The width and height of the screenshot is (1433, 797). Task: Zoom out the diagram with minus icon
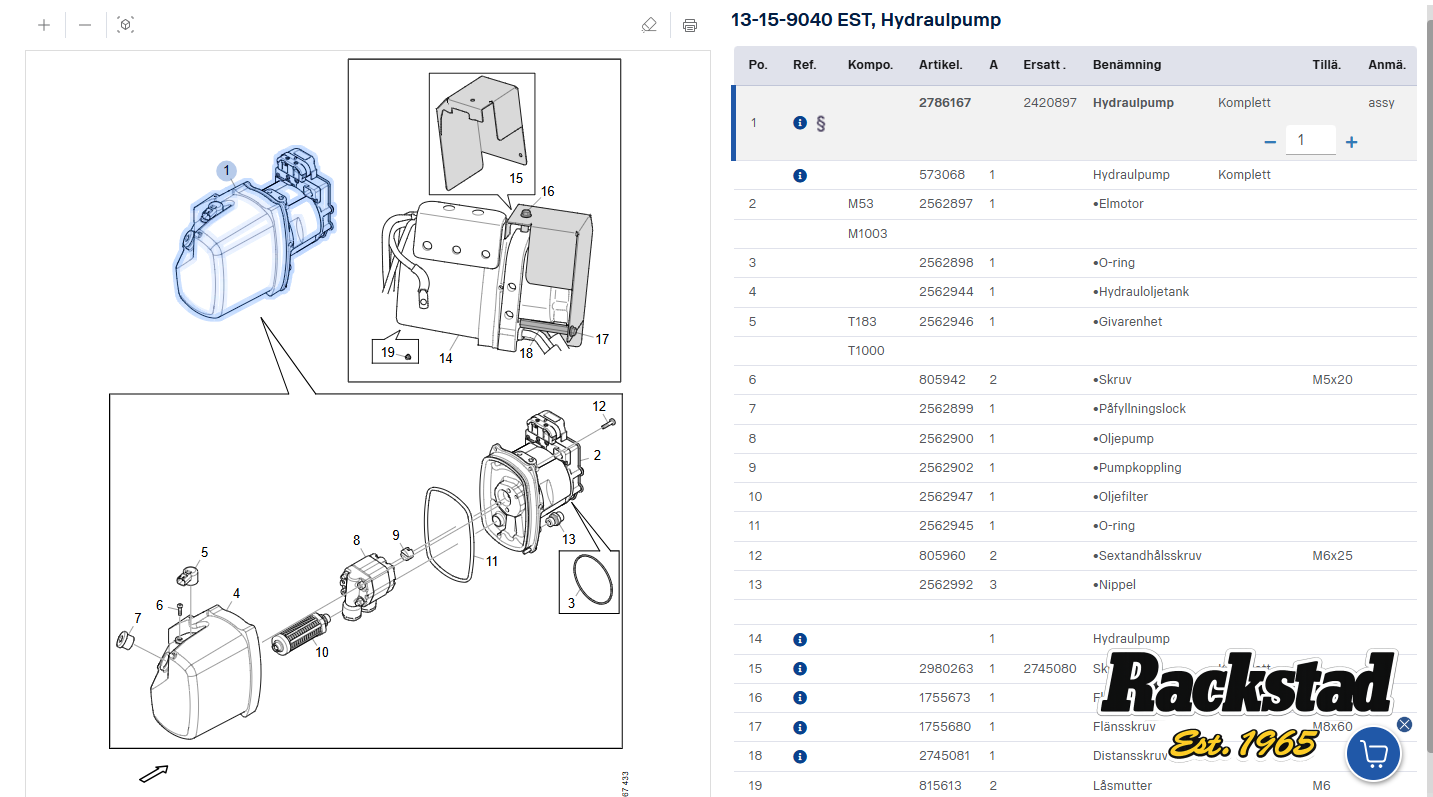[85, 25]
